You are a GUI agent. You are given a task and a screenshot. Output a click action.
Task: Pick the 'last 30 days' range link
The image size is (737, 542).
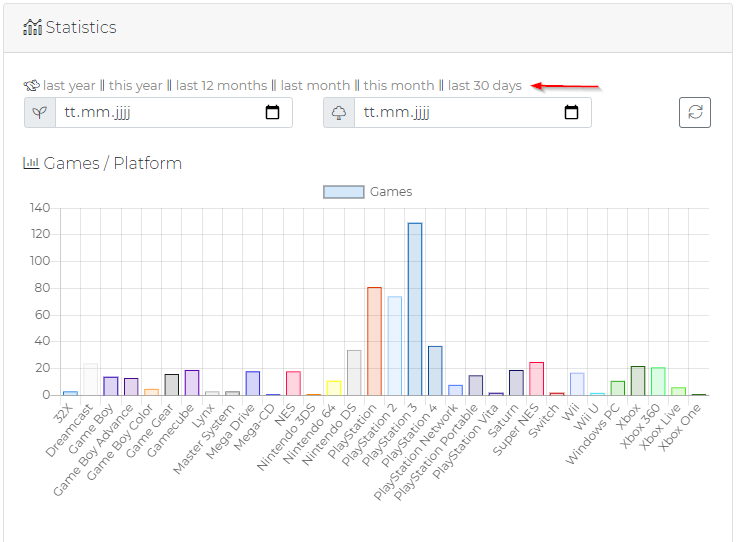(x=485, y=86)
